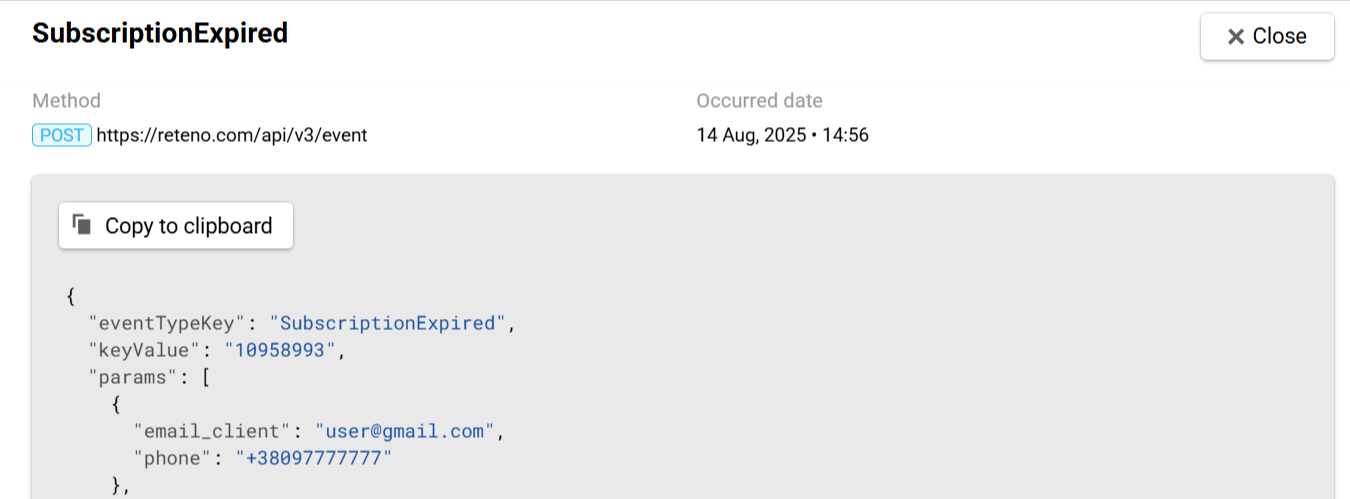The height and width of the screenshot is (499, 1350).
Task: Click the copy icon beside clipboard label
Action: (x=83, y=225)
